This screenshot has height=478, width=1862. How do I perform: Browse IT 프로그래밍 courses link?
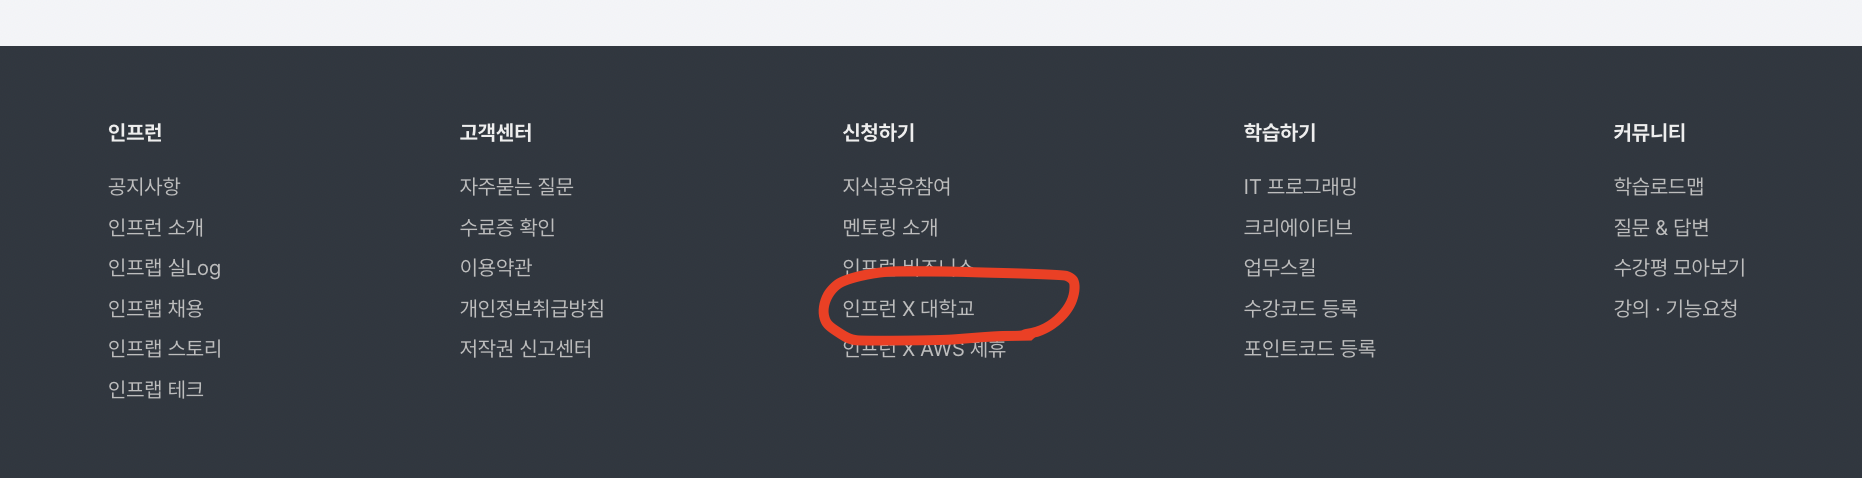pos(1300,186)
